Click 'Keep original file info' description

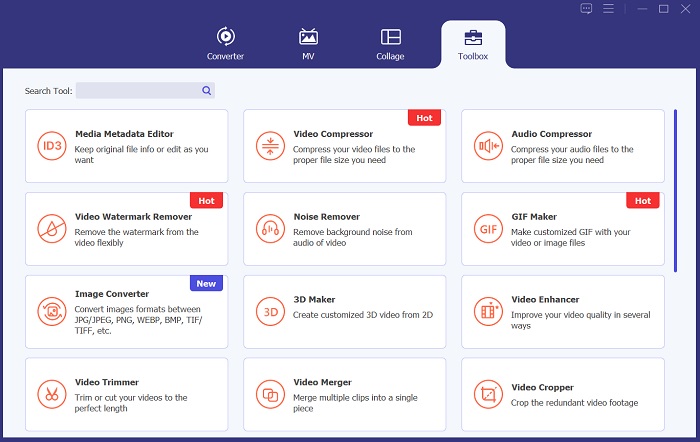coord(141,154)
